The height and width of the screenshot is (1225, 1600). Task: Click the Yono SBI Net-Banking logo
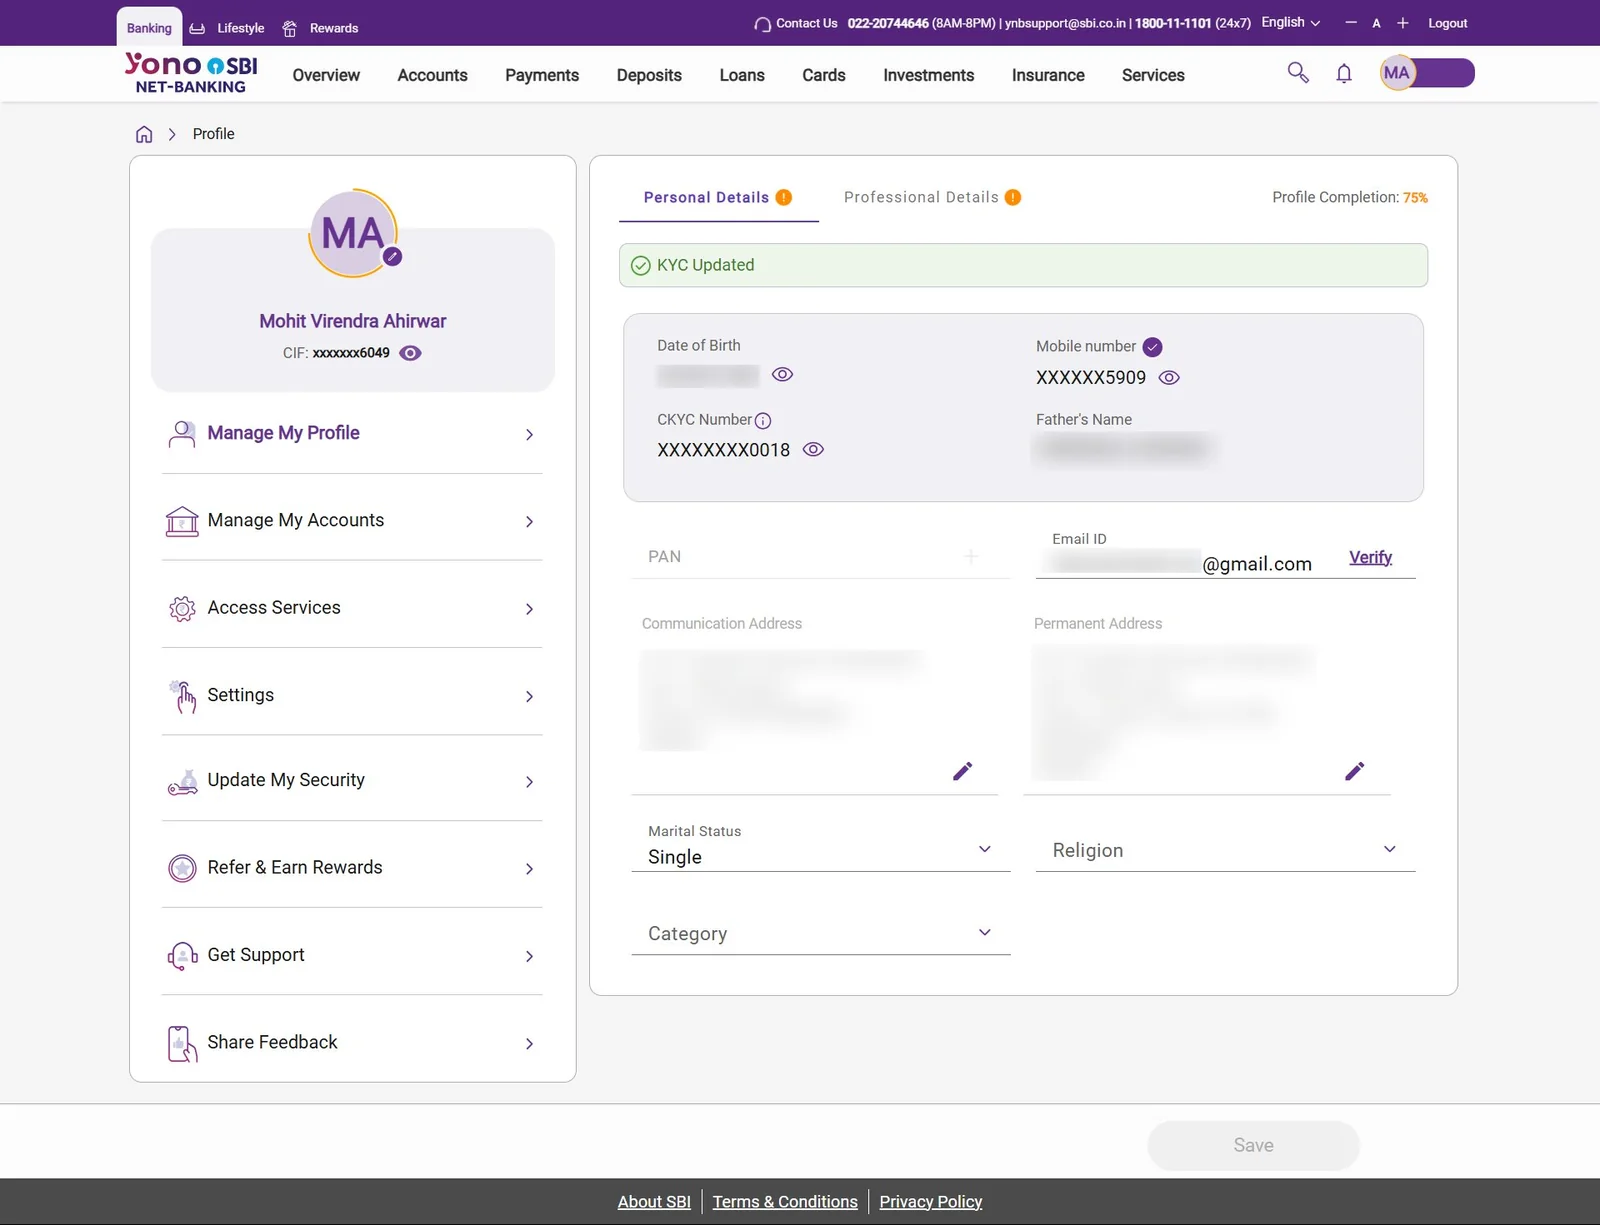point(191,73)
